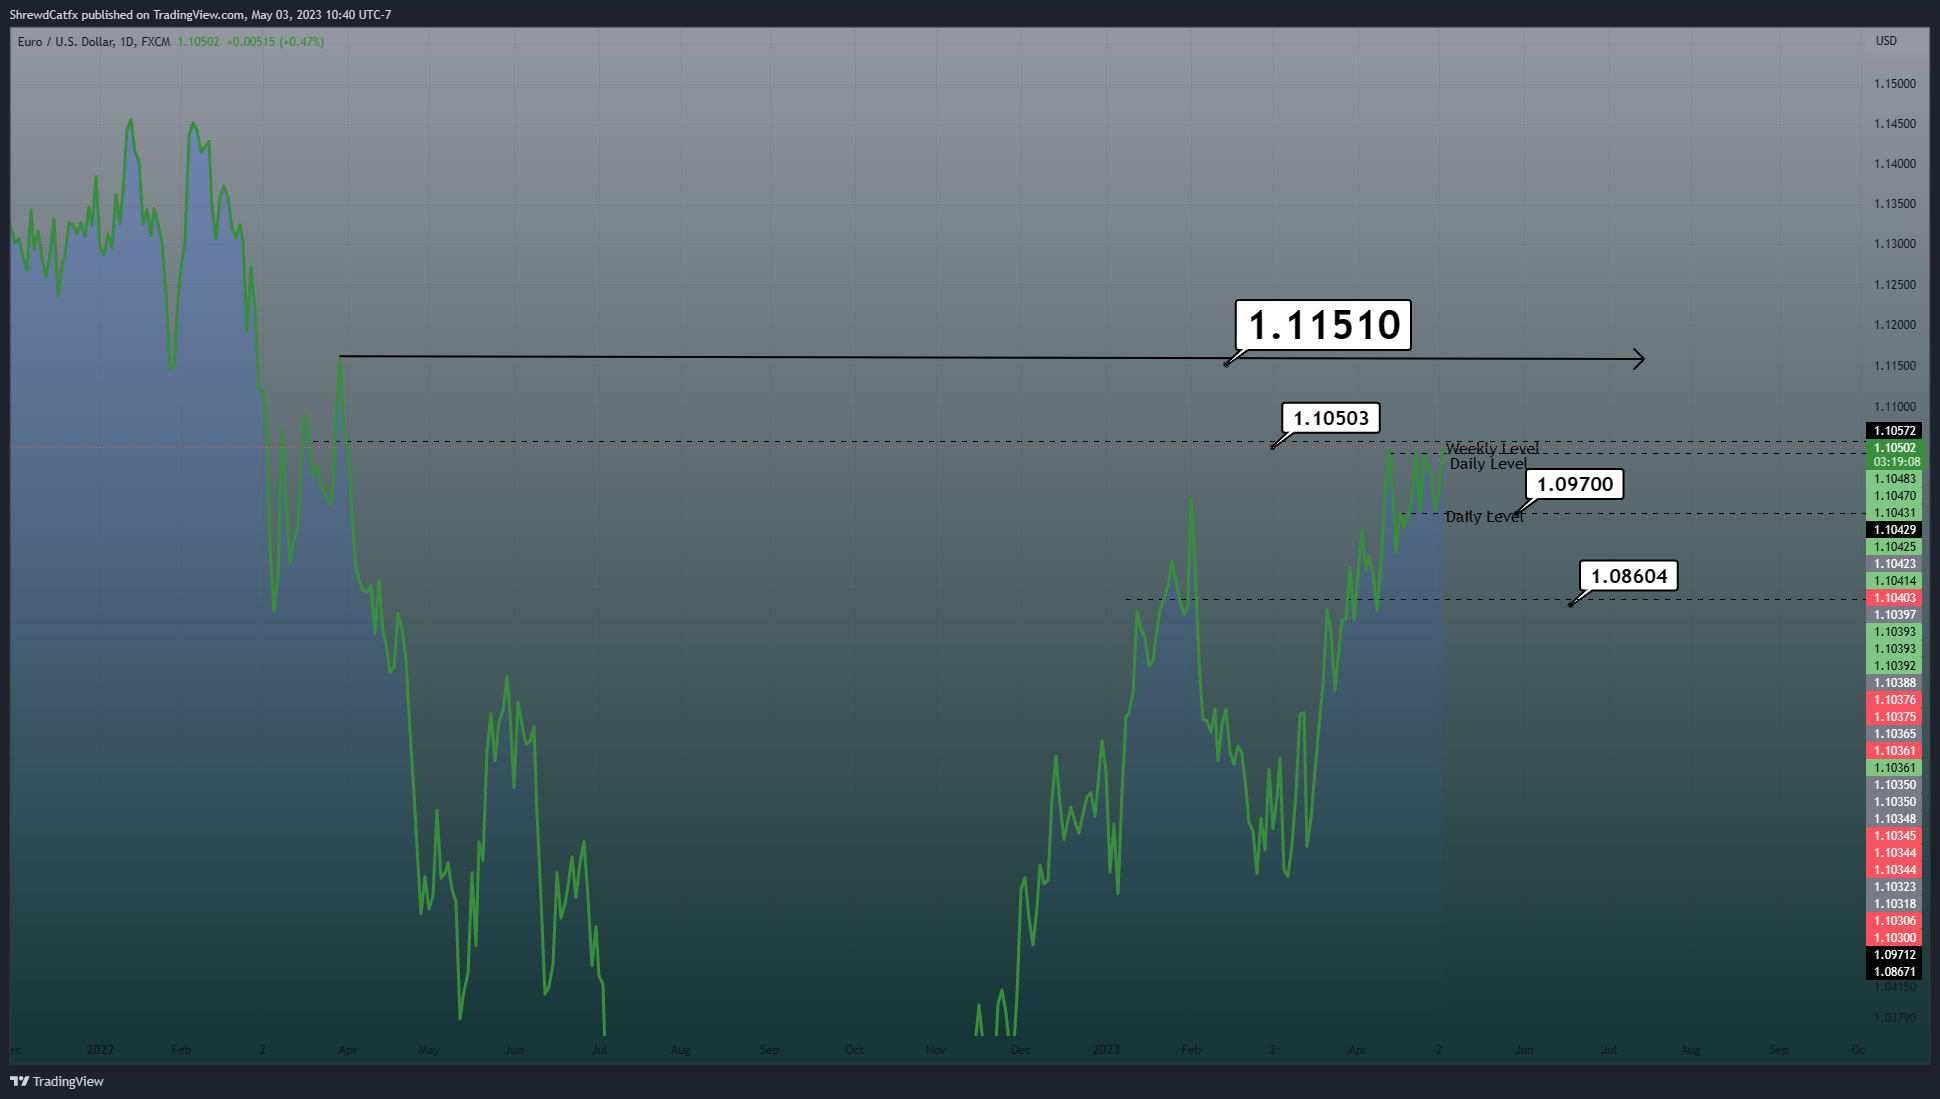
Task: Click the 1.10470 price tag
Action: pos(1894,496)
